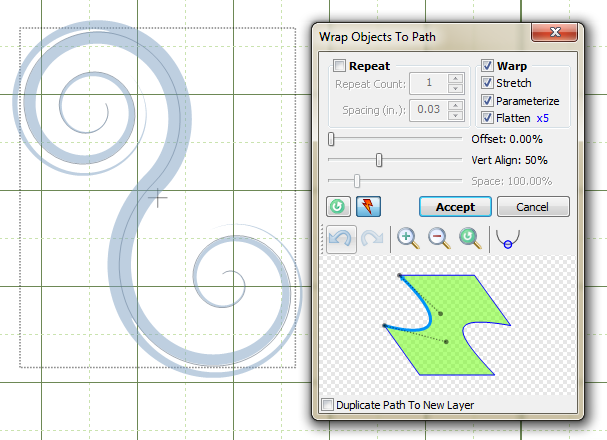Increase Repeat Count with up arrow

(x=456, y=79)
